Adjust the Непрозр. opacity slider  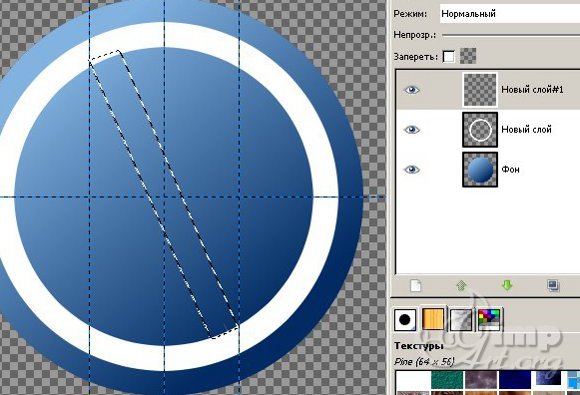click(x=511, y=36)
